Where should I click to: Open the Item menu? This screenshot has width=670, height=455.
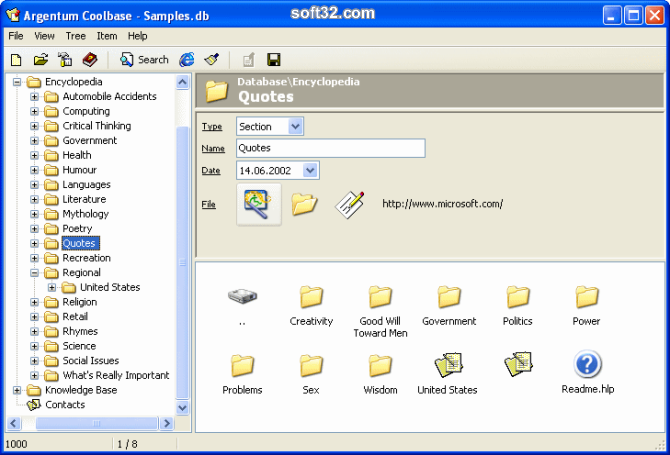(107, 36)
